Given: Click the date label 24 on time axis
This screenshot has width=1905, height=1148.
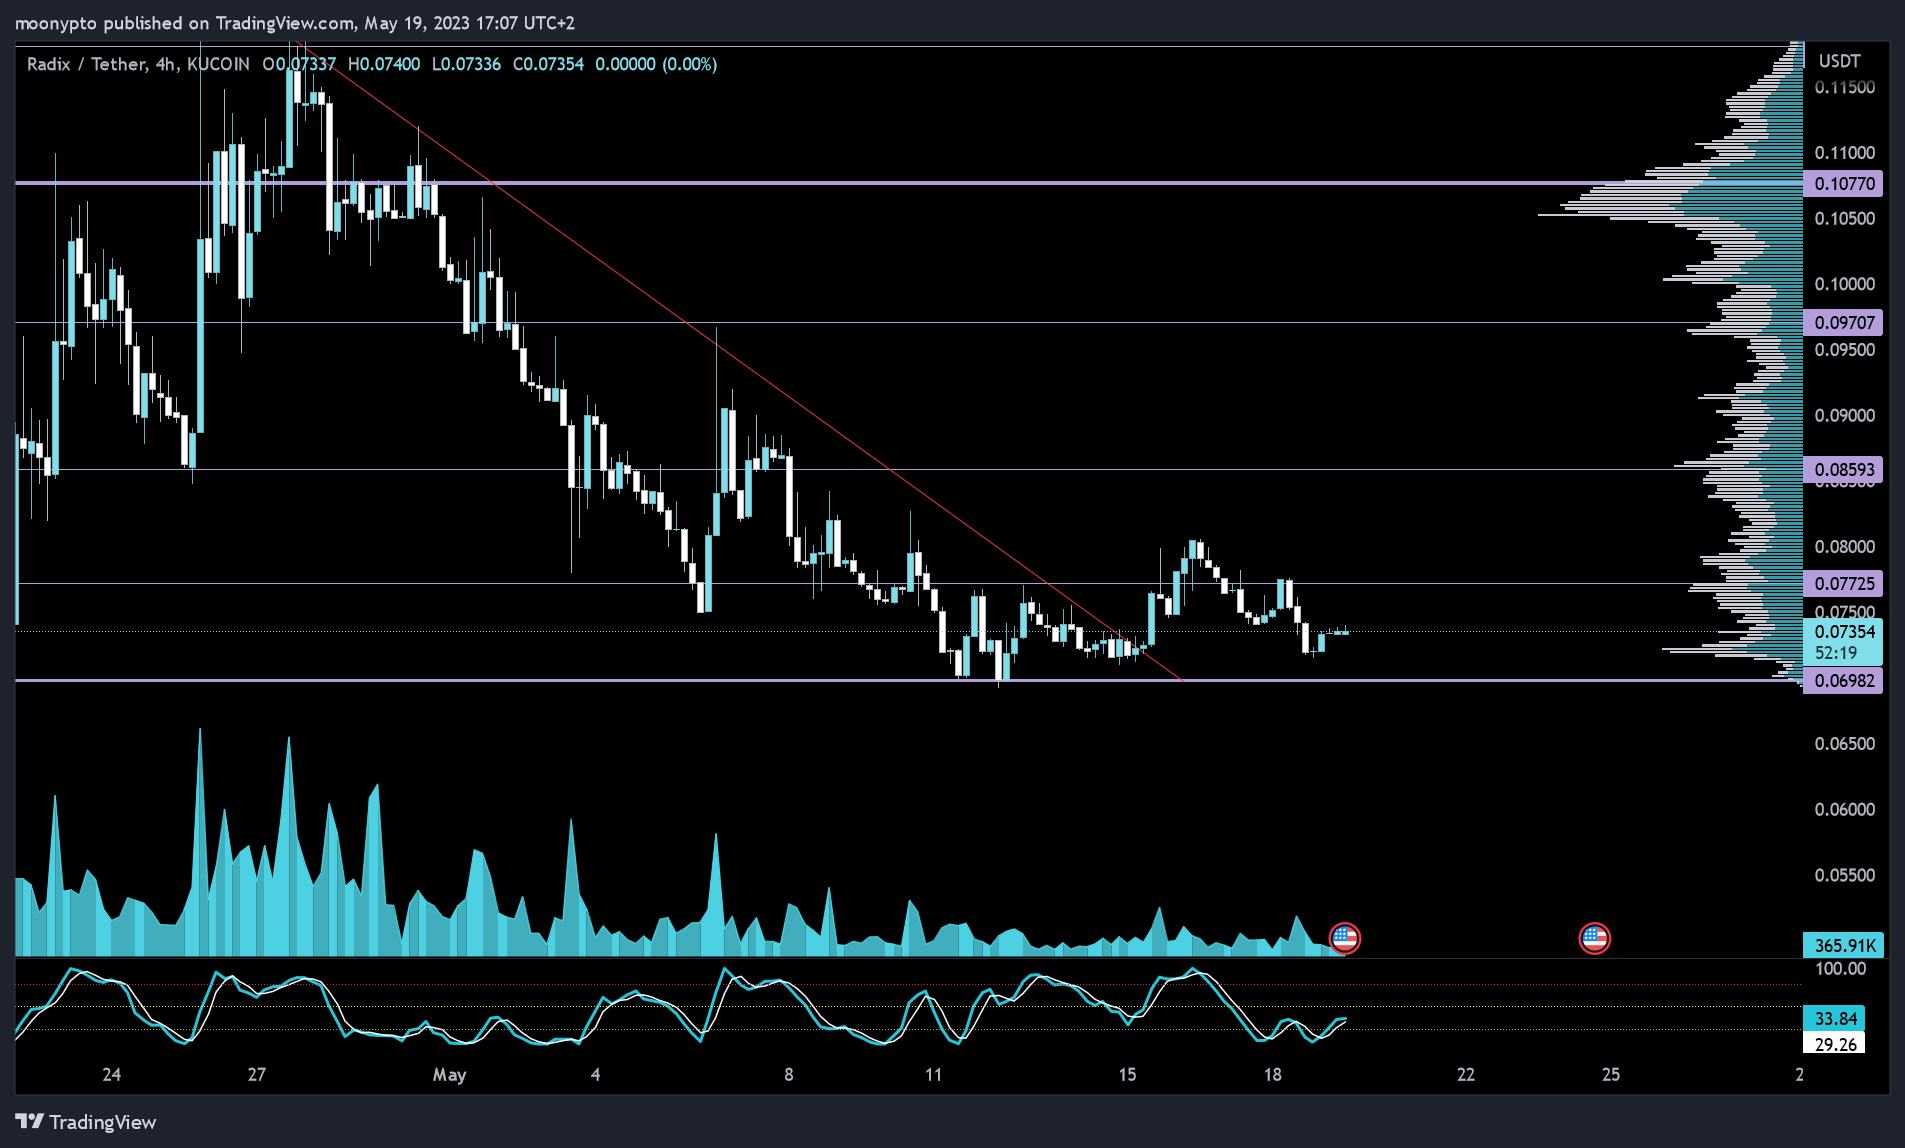Looking at the screenshot, I should pos(111,1074).
